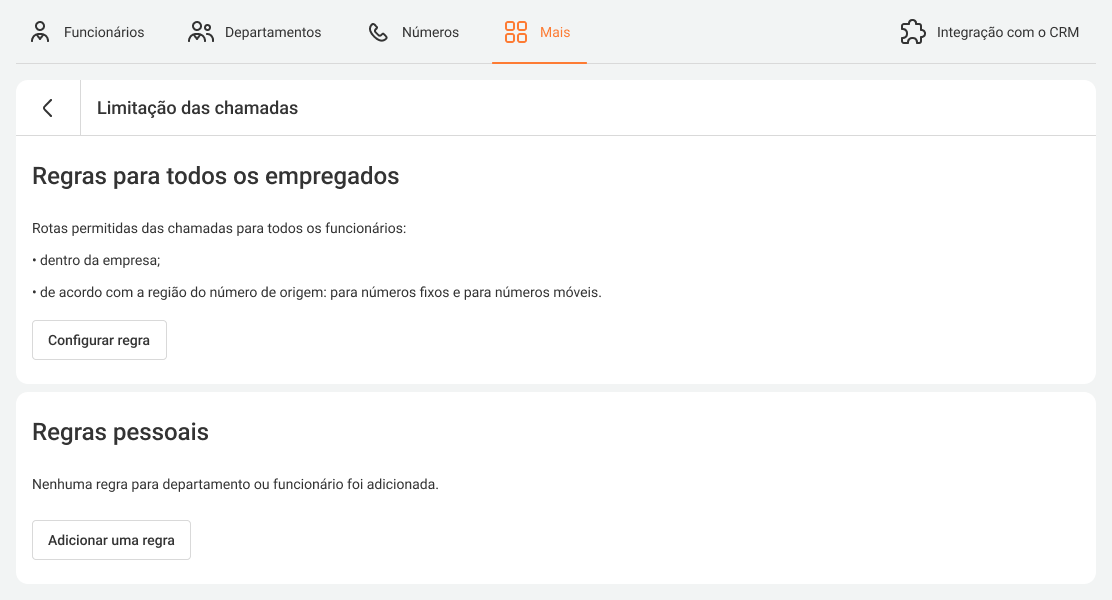The height and width of the screenshot is (600, 1112).
Task: Click the Limitação das chamadas page title
Action: 197,108
